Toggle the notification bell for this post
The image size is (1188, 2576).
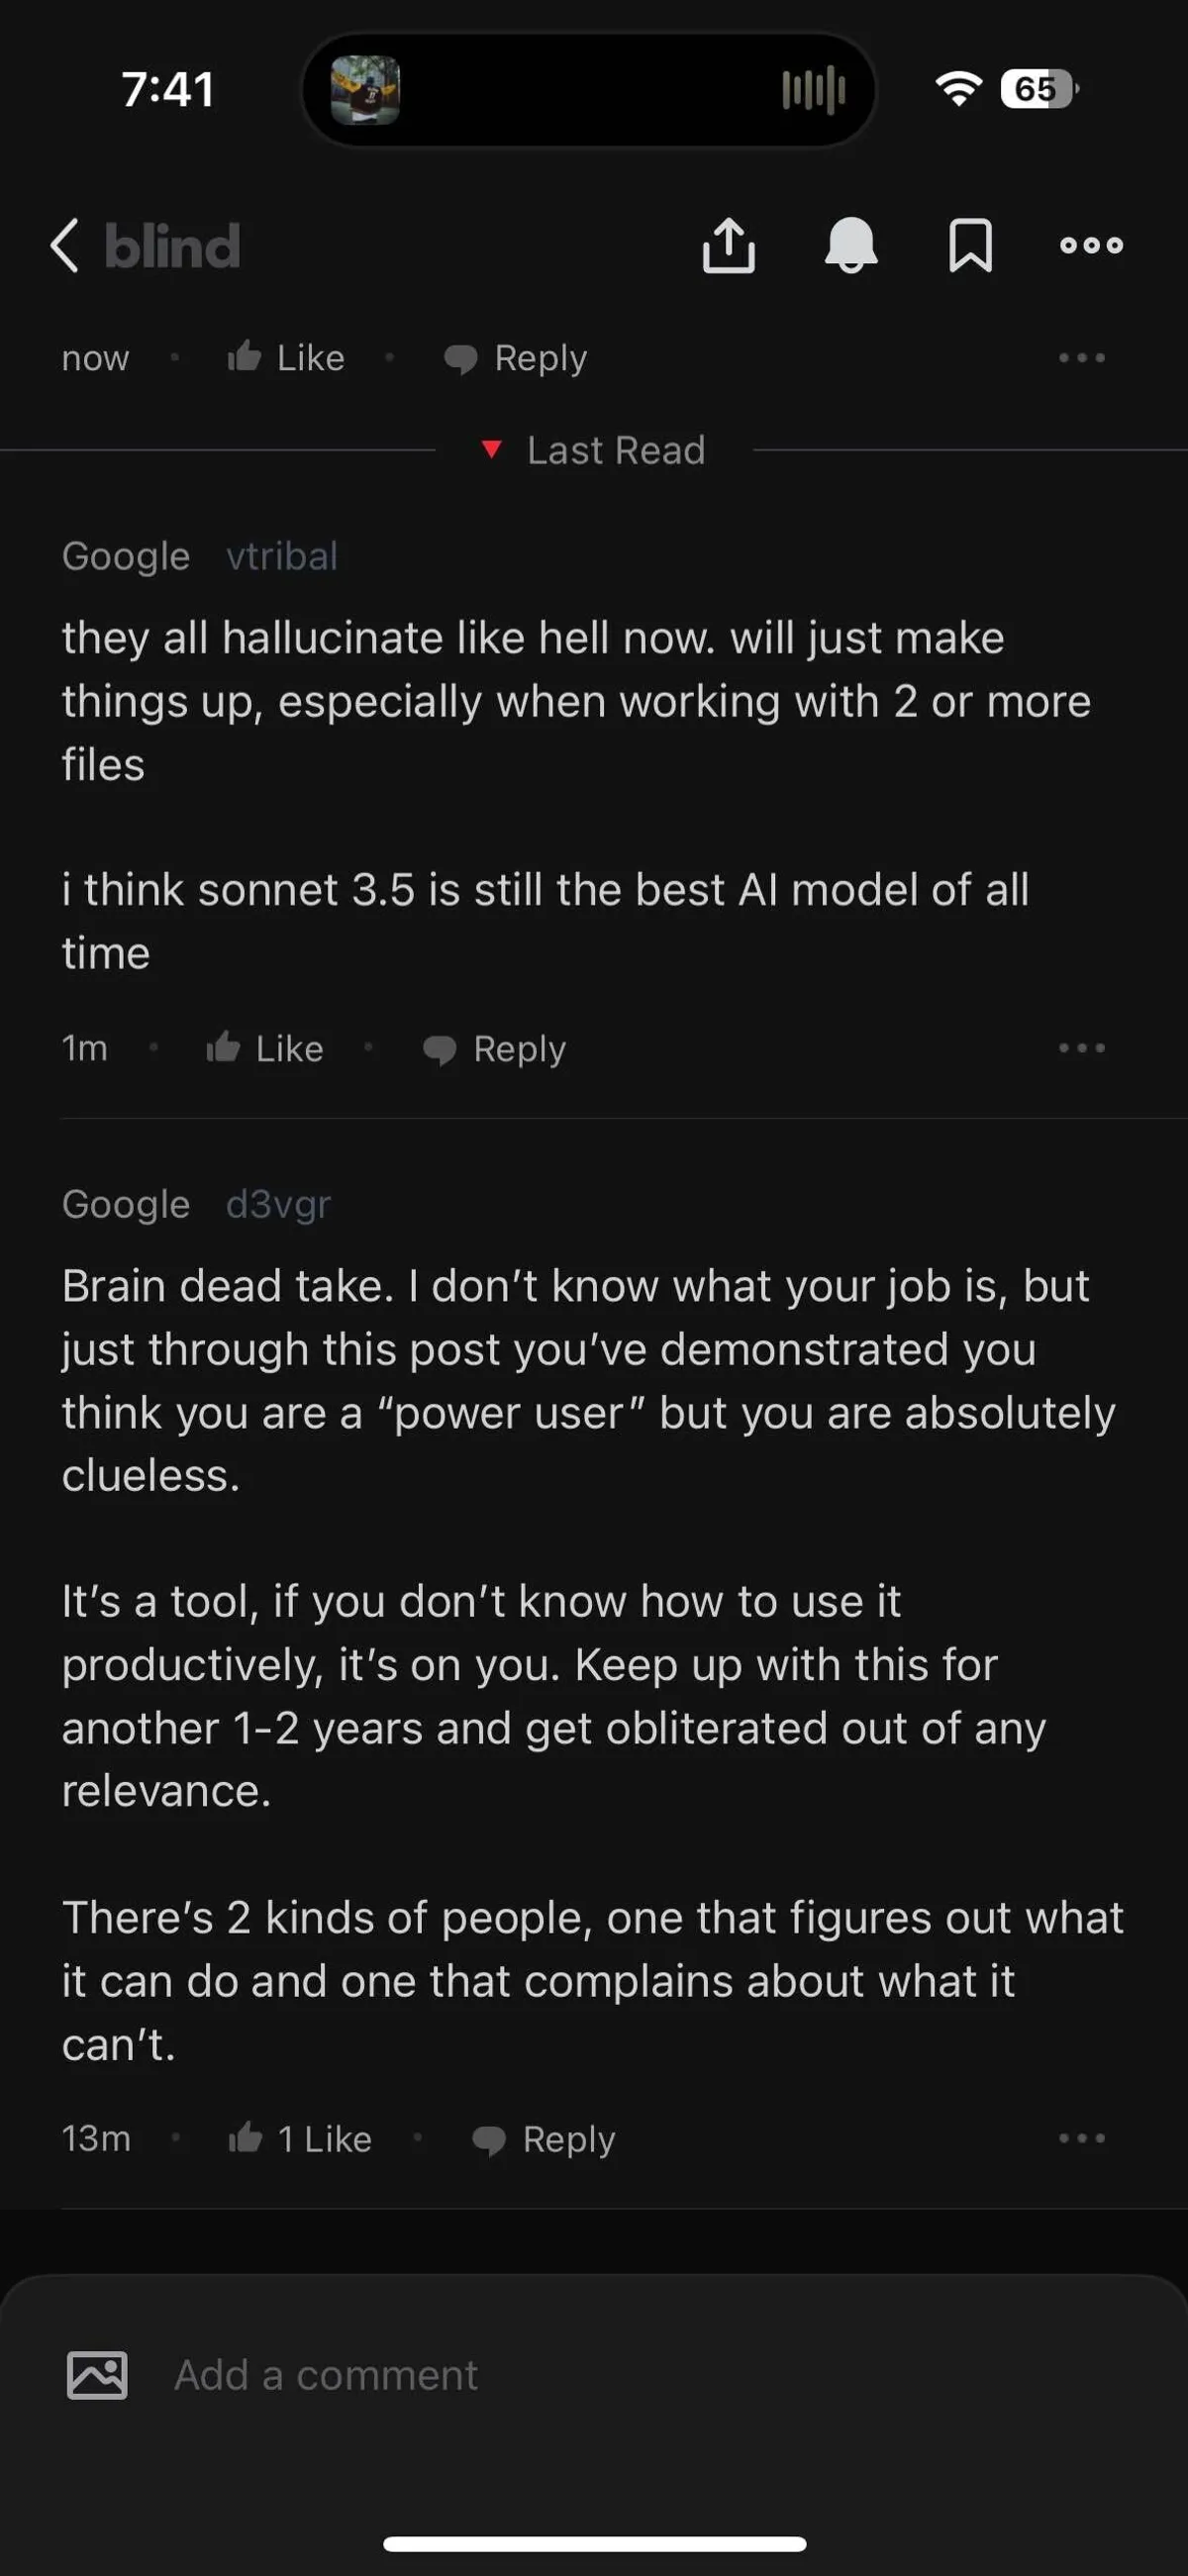point(850,246)
